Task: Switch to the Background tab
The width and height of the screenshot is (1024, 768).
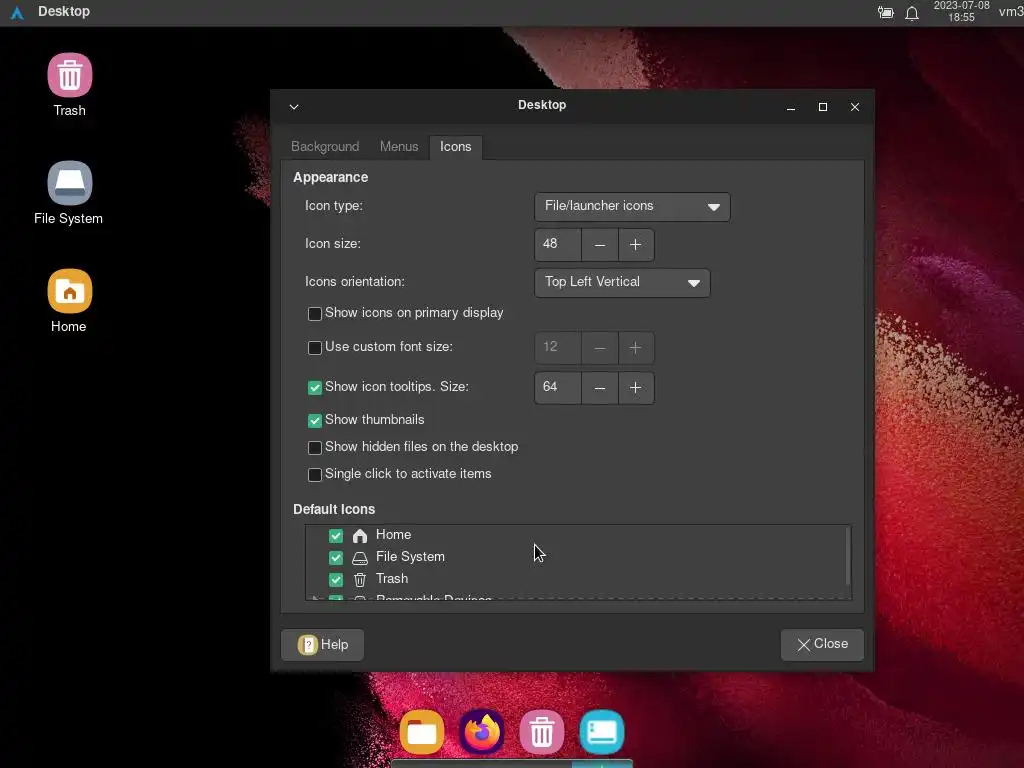Action: (325, 147)
